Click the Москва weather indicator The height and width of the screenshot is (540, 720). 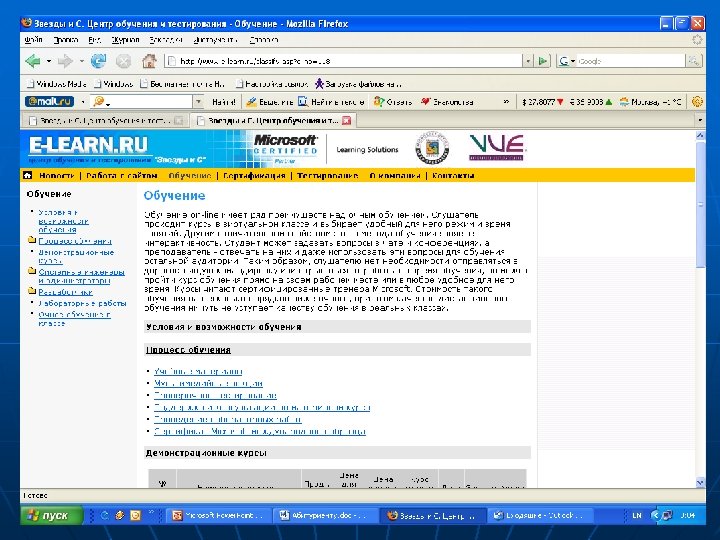pyautogui.click(x=651, y=102)
